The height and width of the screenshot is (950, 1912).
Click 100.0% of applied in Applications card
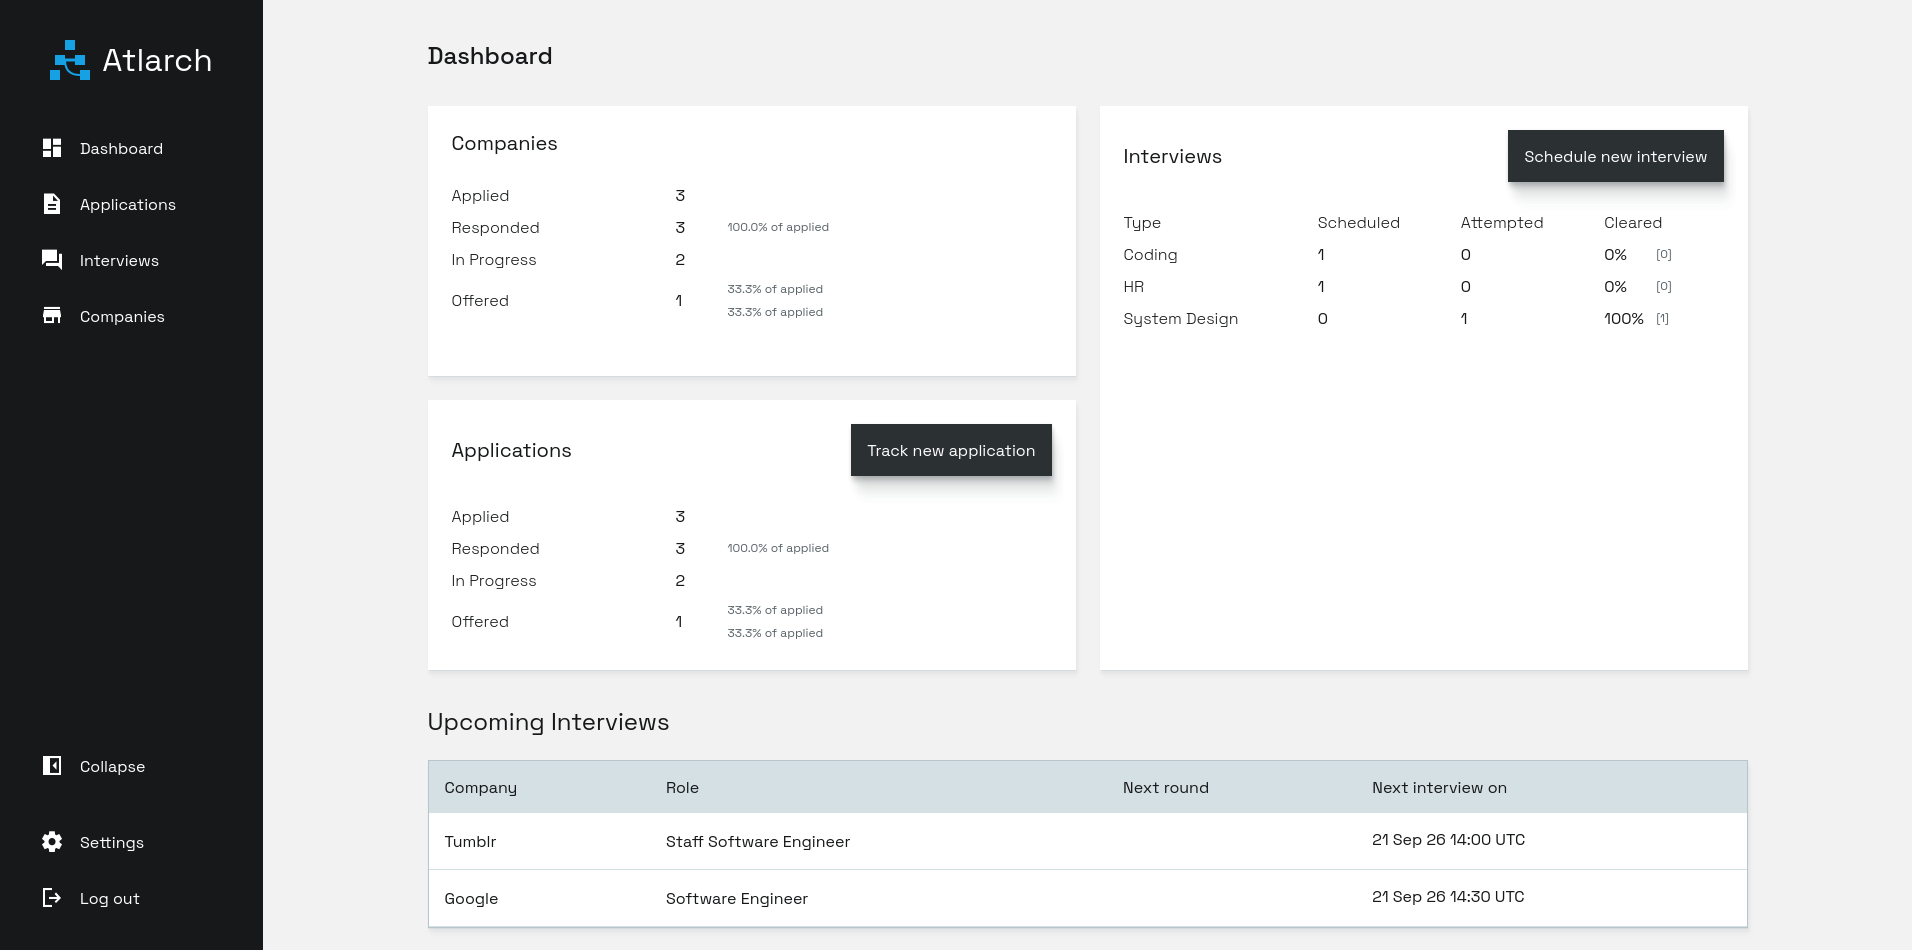778,548
